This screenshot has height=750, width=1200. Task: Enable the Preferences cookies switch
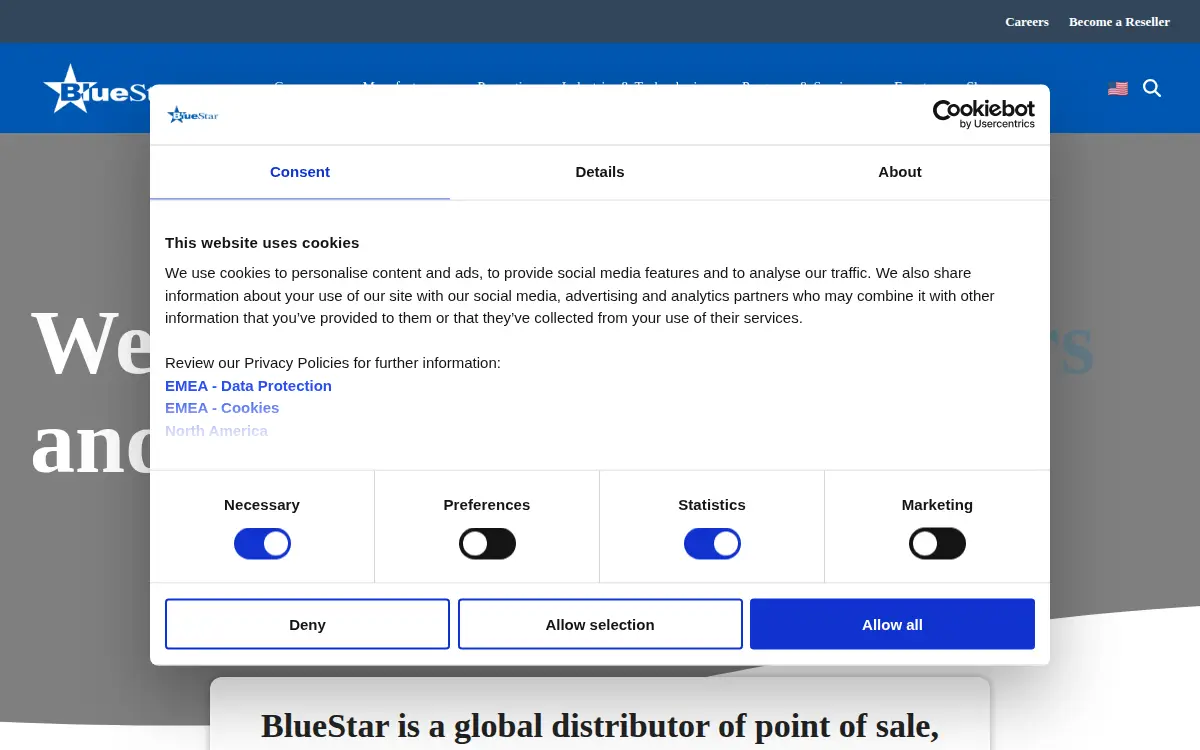[487, 544]
